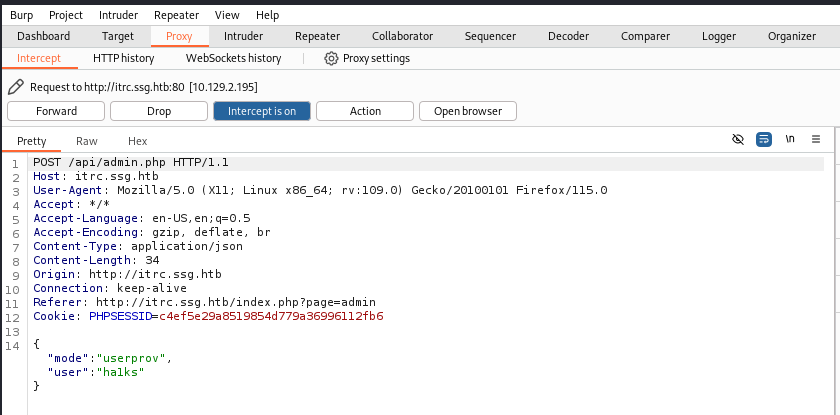Select the Raw view tab
Screen dimensions: 840x415
click(87, 141)
